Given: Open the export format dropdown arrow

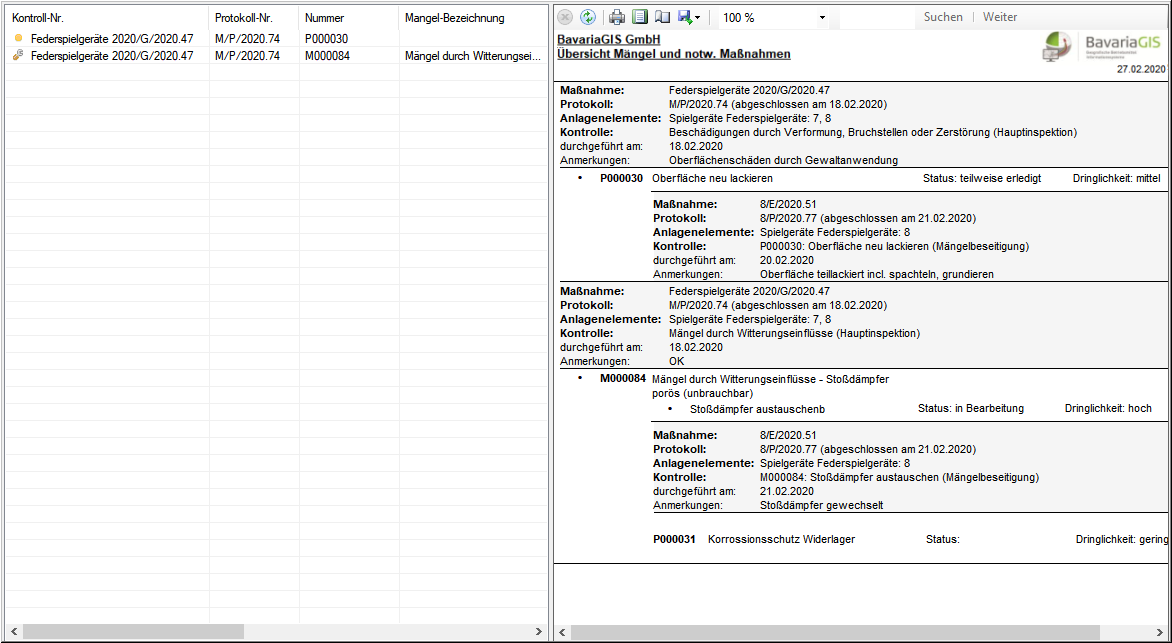Looking at the screenshot, I should pyautogui.click(x=697, y=17).
